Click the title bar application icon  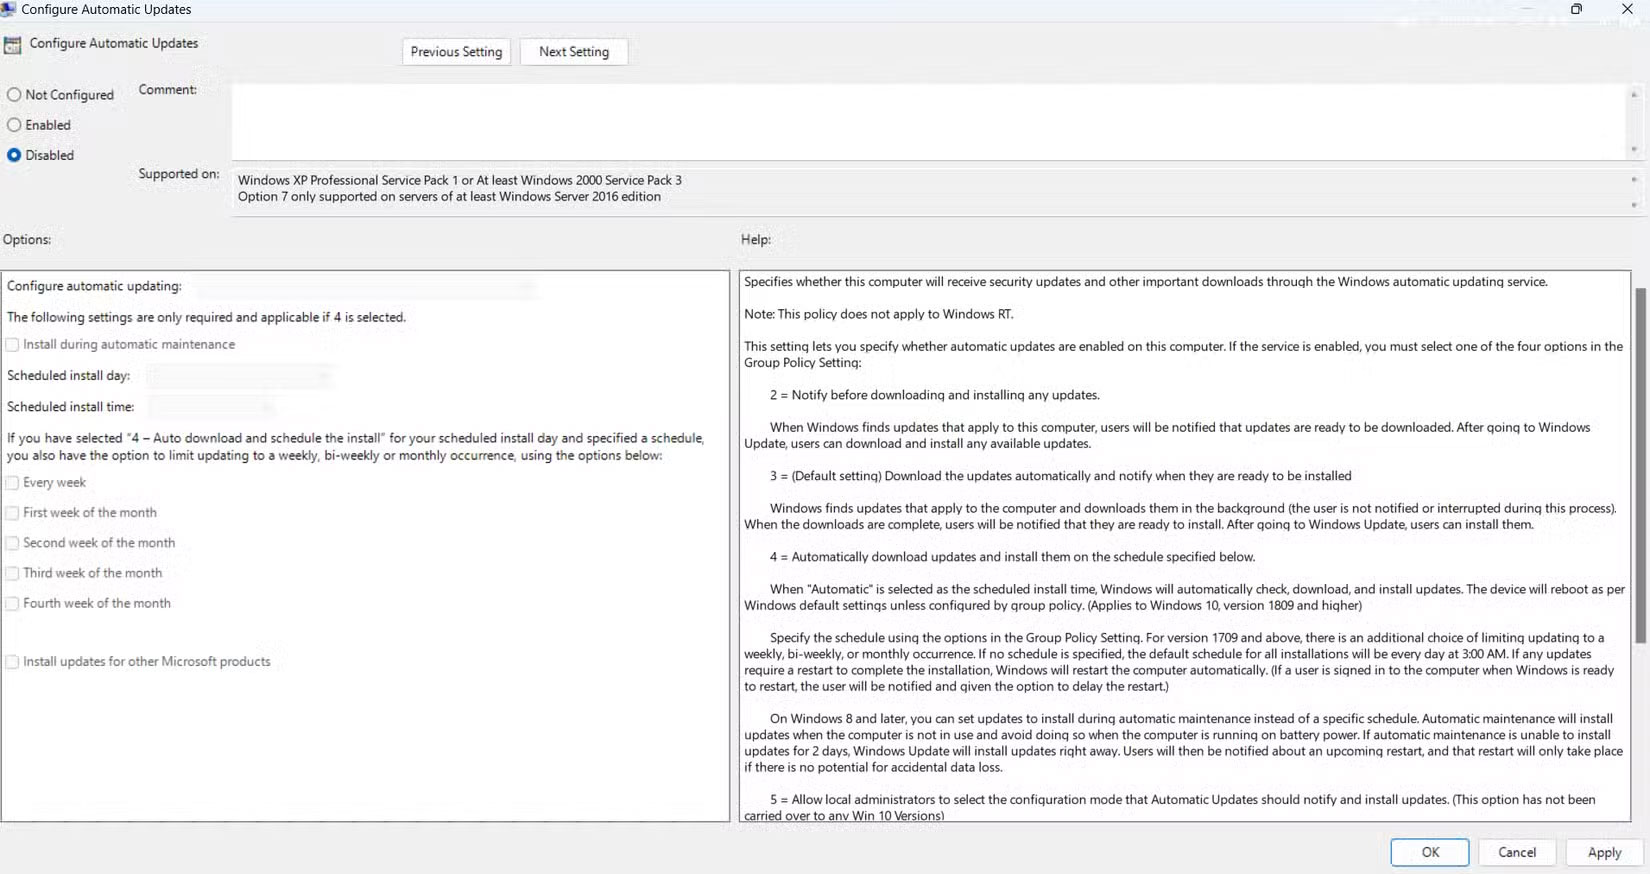pos(8,9)
